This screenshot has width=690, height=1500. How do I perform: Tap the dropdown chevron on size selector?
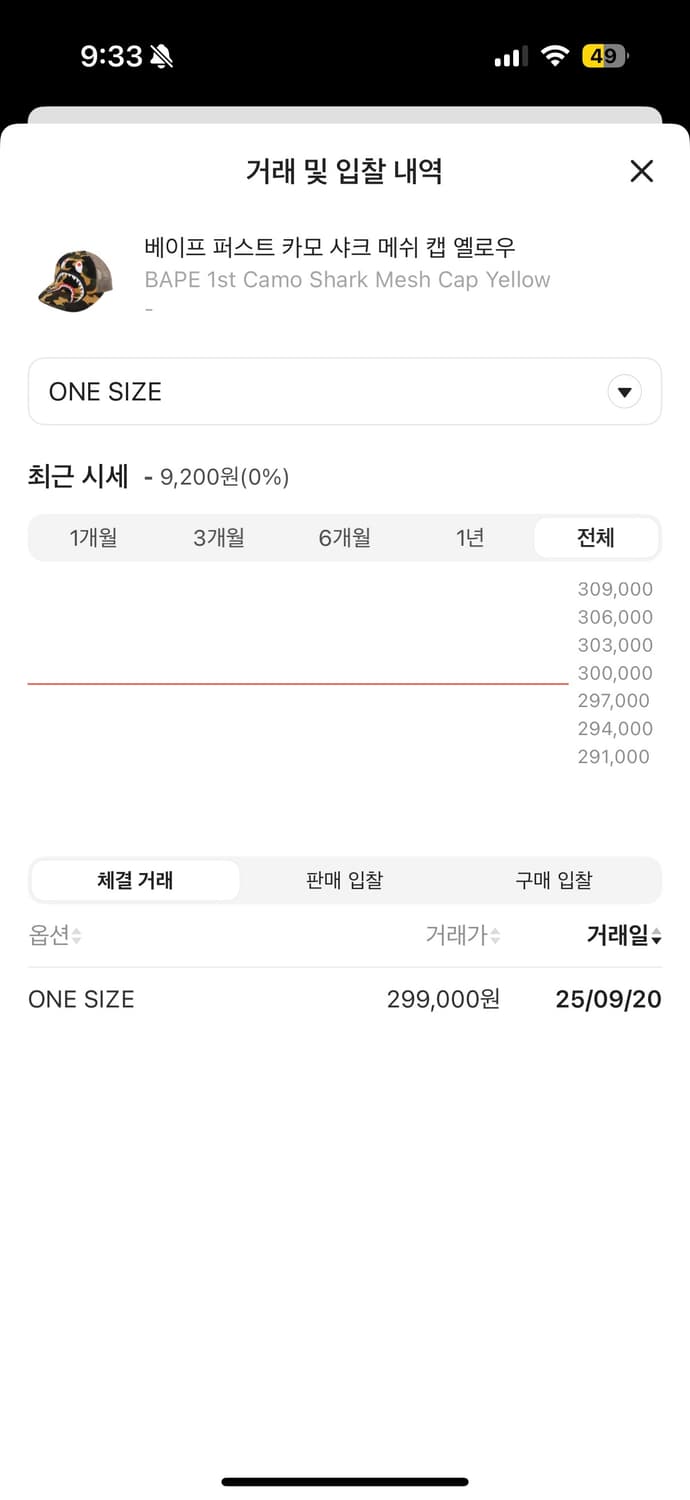click(x=624, y=391)
